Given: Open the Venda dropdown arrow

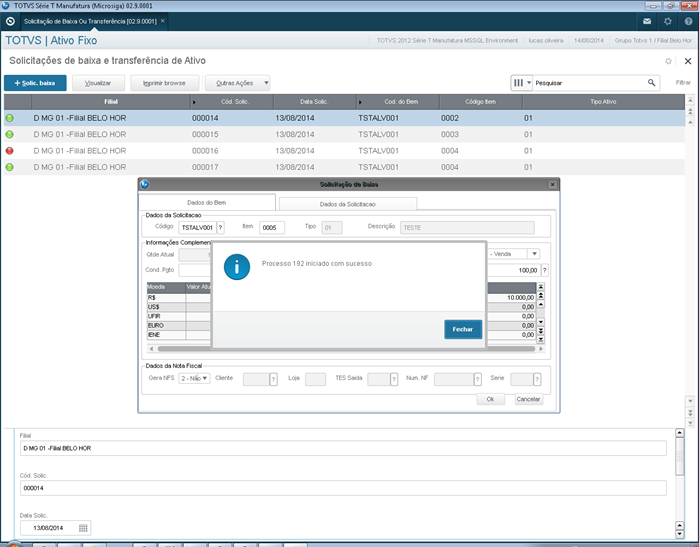Looking at the screenshot, I should point(534,254).
